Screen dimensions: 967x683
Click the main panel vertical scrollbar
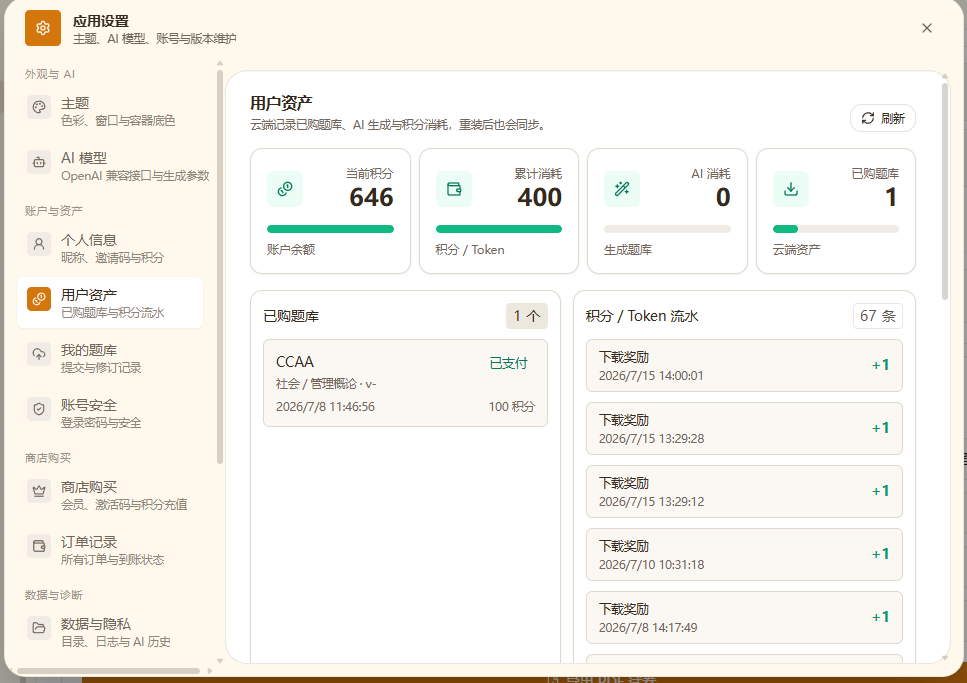(x=945, y=191)
